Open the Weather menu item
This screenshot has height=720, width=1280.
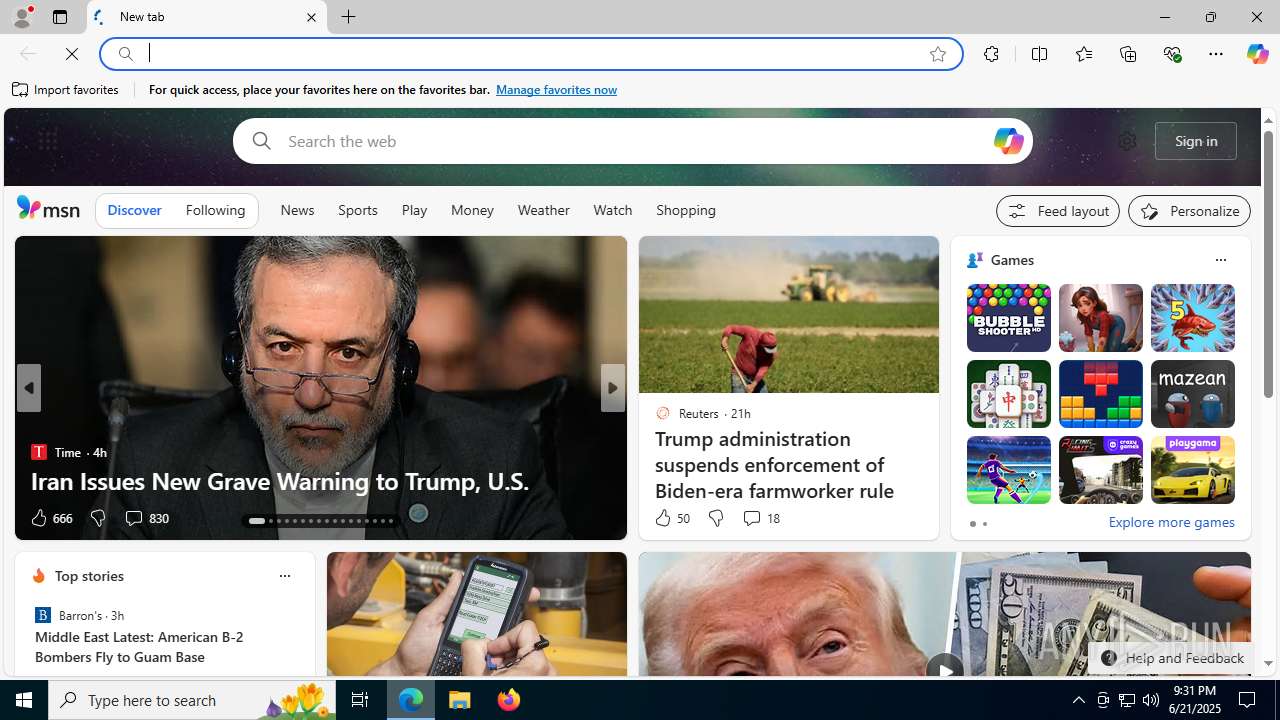543,210
